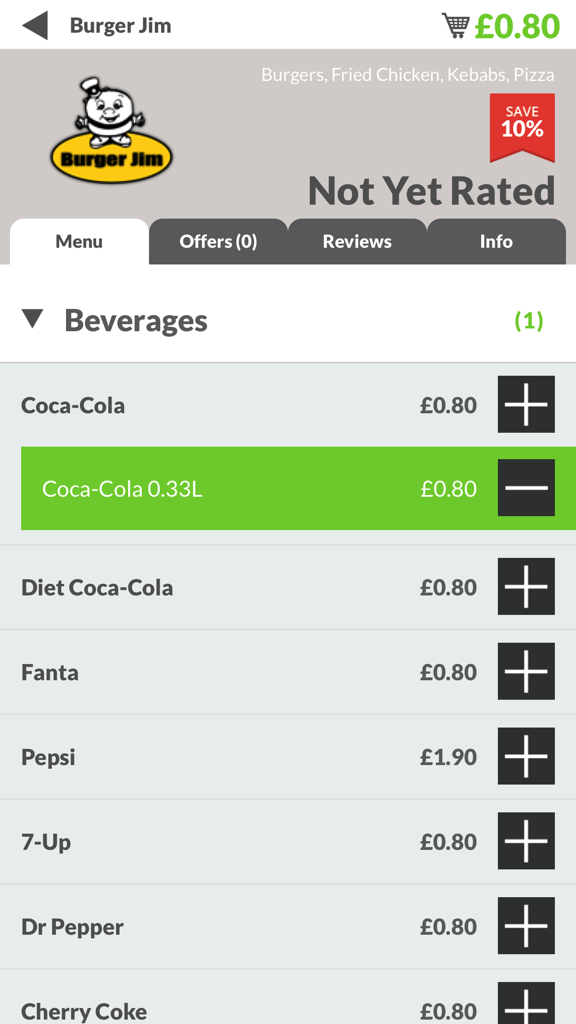Open the Reviews tab
The image size is (576, 1024).
coord(357,241)
